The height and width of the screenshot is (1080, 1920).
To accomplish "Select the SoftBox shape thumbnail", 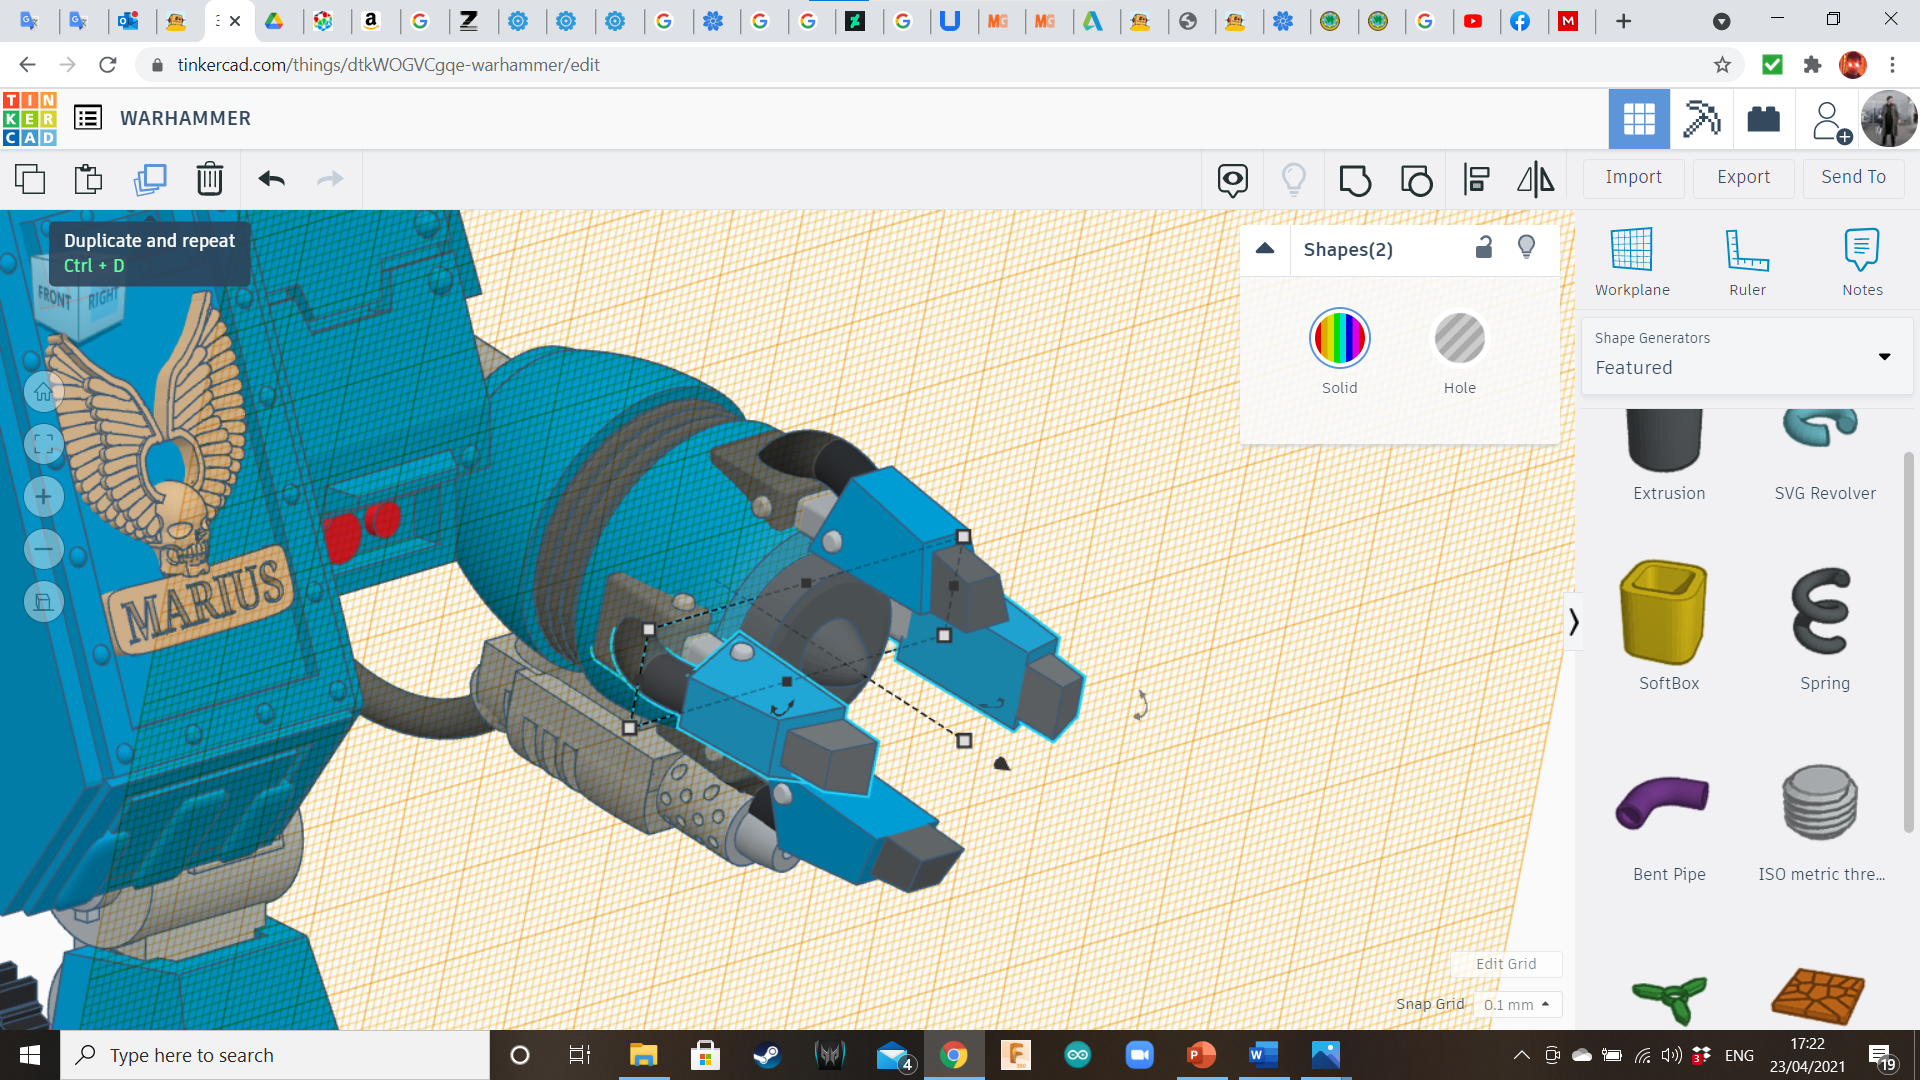I will 1668,613.
